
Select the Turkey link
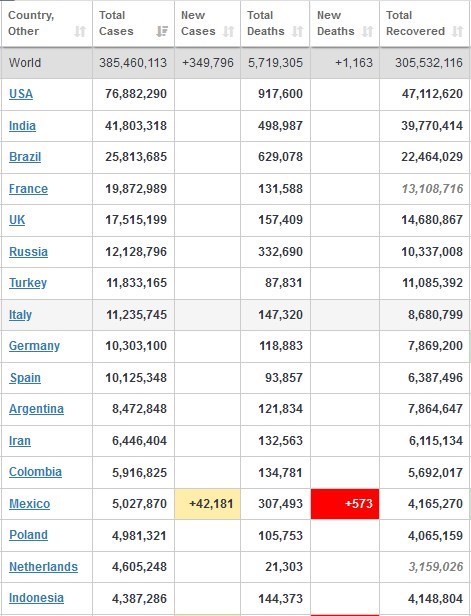click(28, 283)
